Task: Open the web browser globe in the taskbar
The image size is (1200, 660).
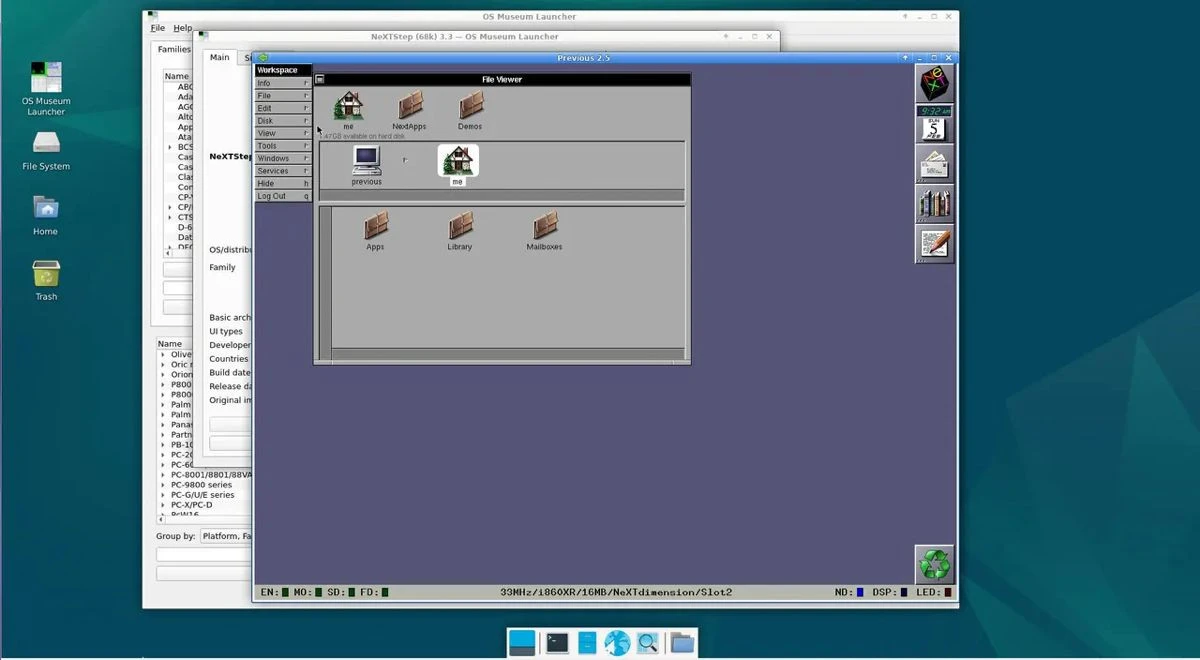Action: 617,643
